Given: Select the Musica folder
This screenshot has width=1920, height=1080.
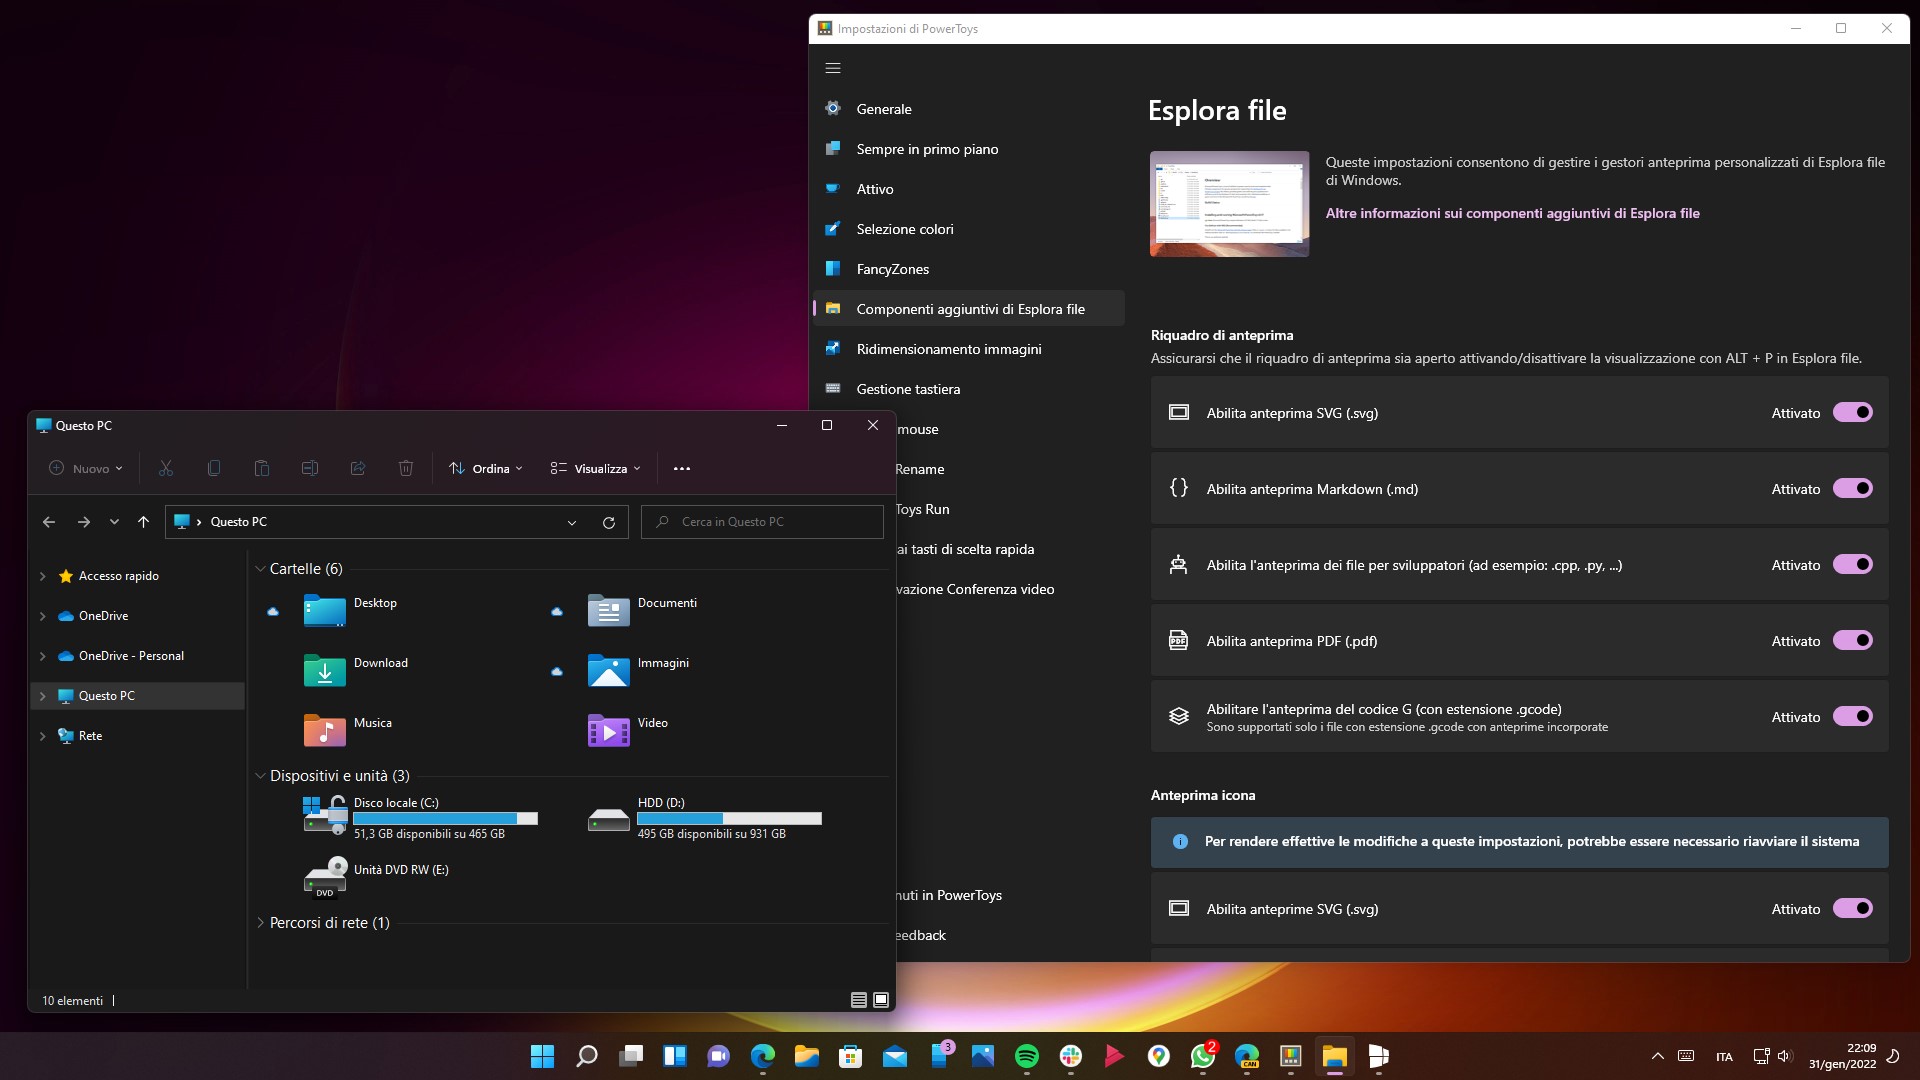Looking at the screenshot, I should pos(348,730).
